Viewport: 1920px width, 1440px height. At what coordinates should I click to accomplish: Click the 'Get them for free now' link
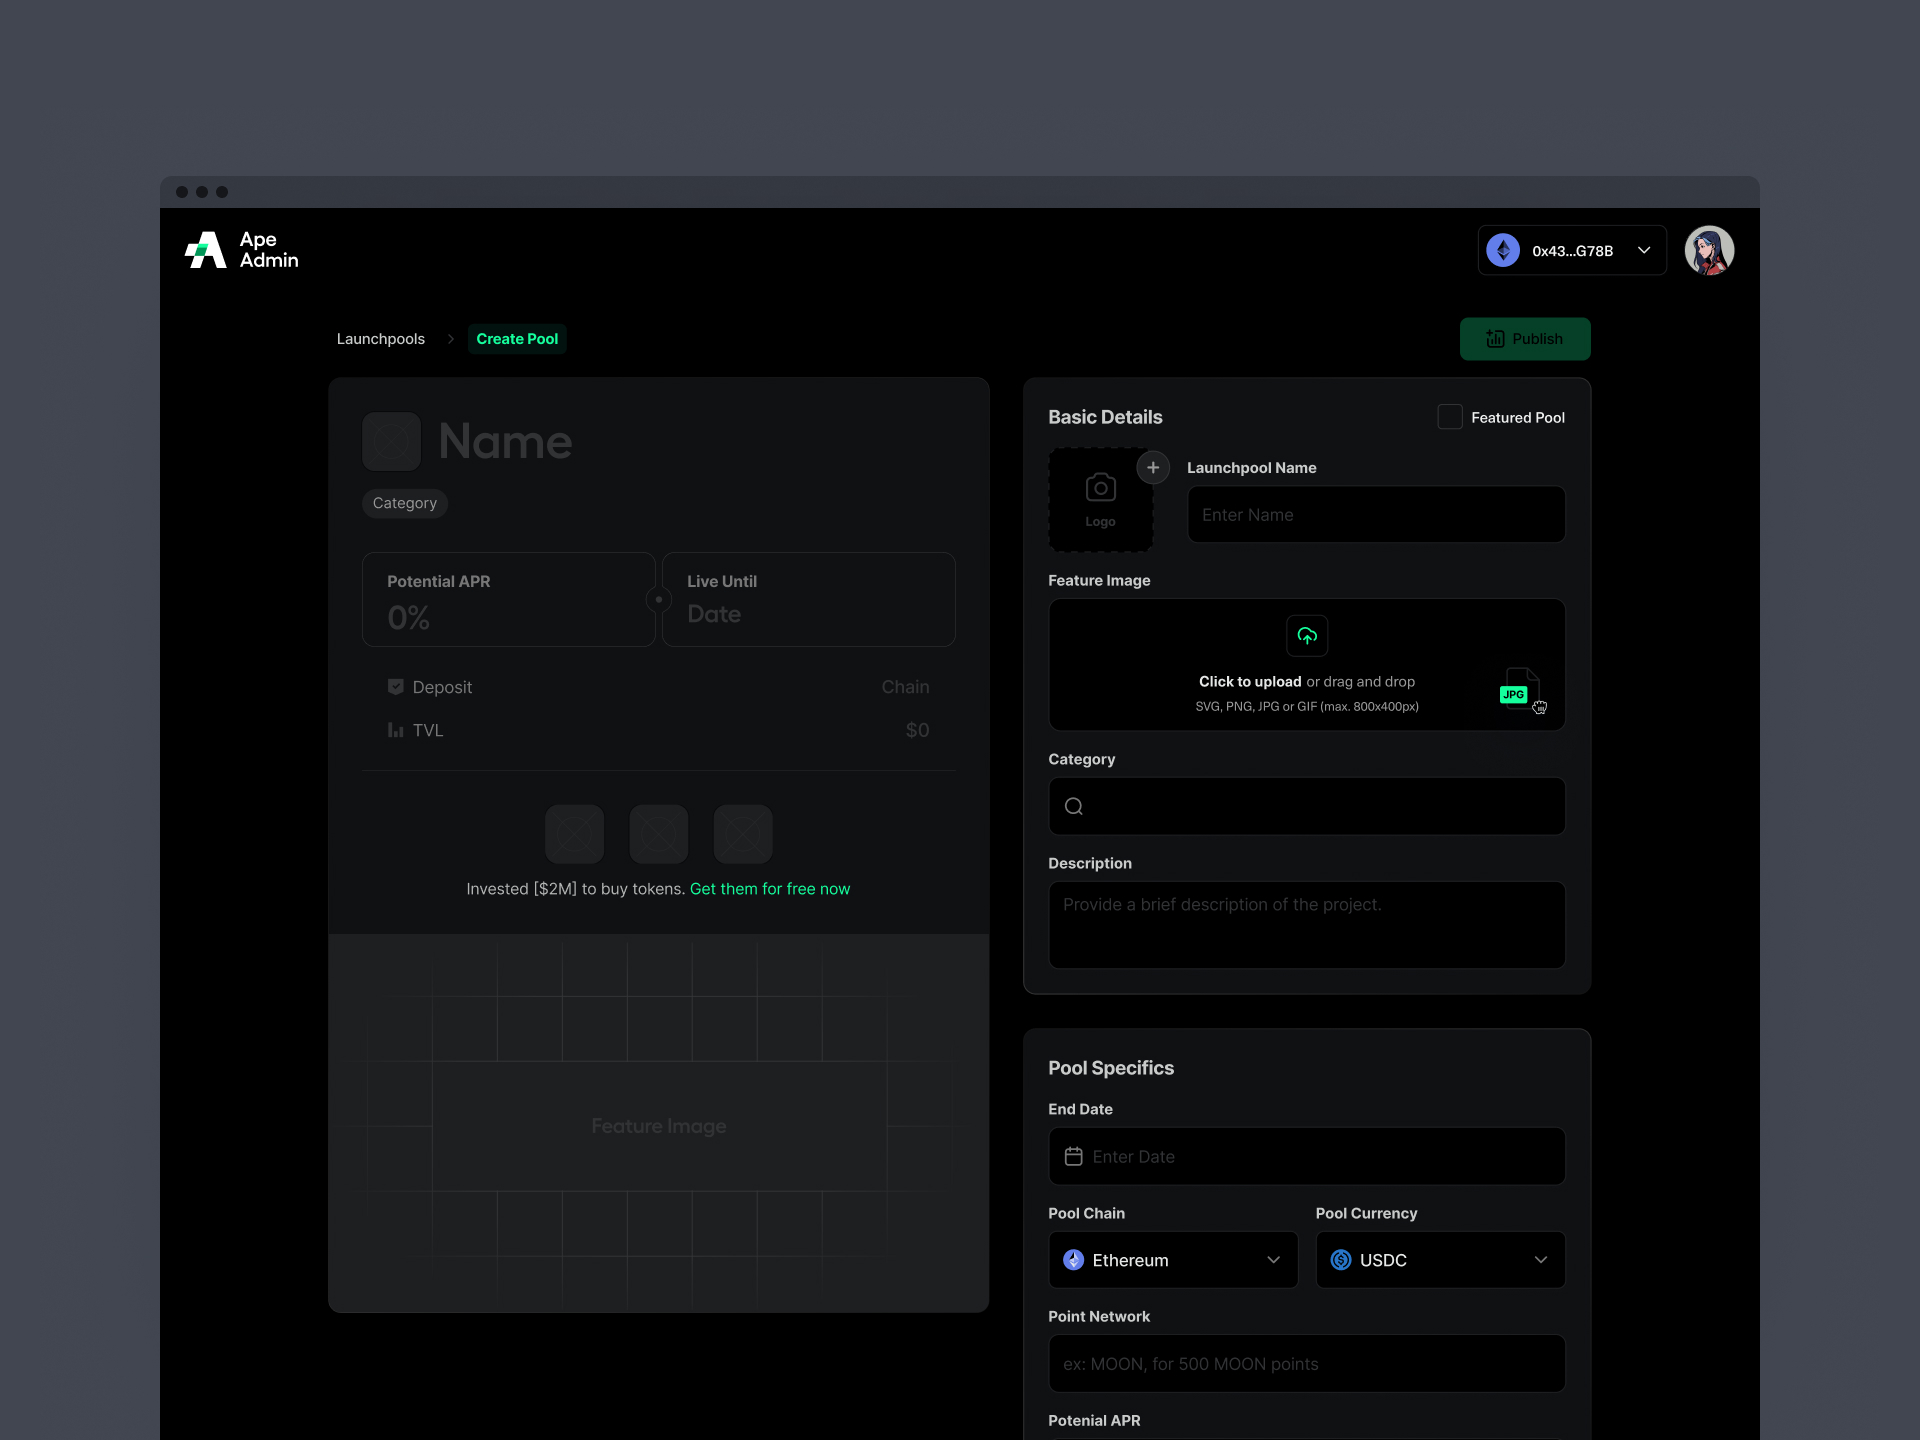pos(770,889)
